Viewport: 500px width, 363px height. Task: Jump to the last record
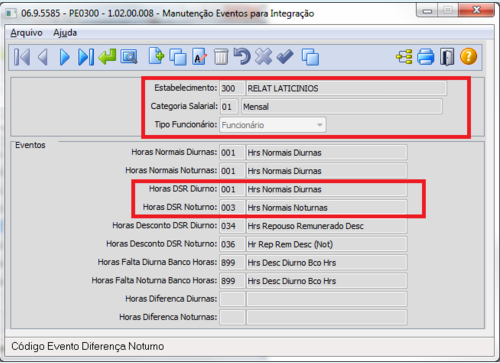[x=86, y=57]
